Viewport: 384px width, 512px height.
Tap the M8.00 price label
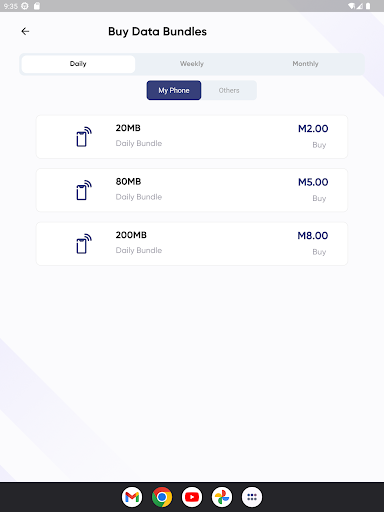[313, 236]
